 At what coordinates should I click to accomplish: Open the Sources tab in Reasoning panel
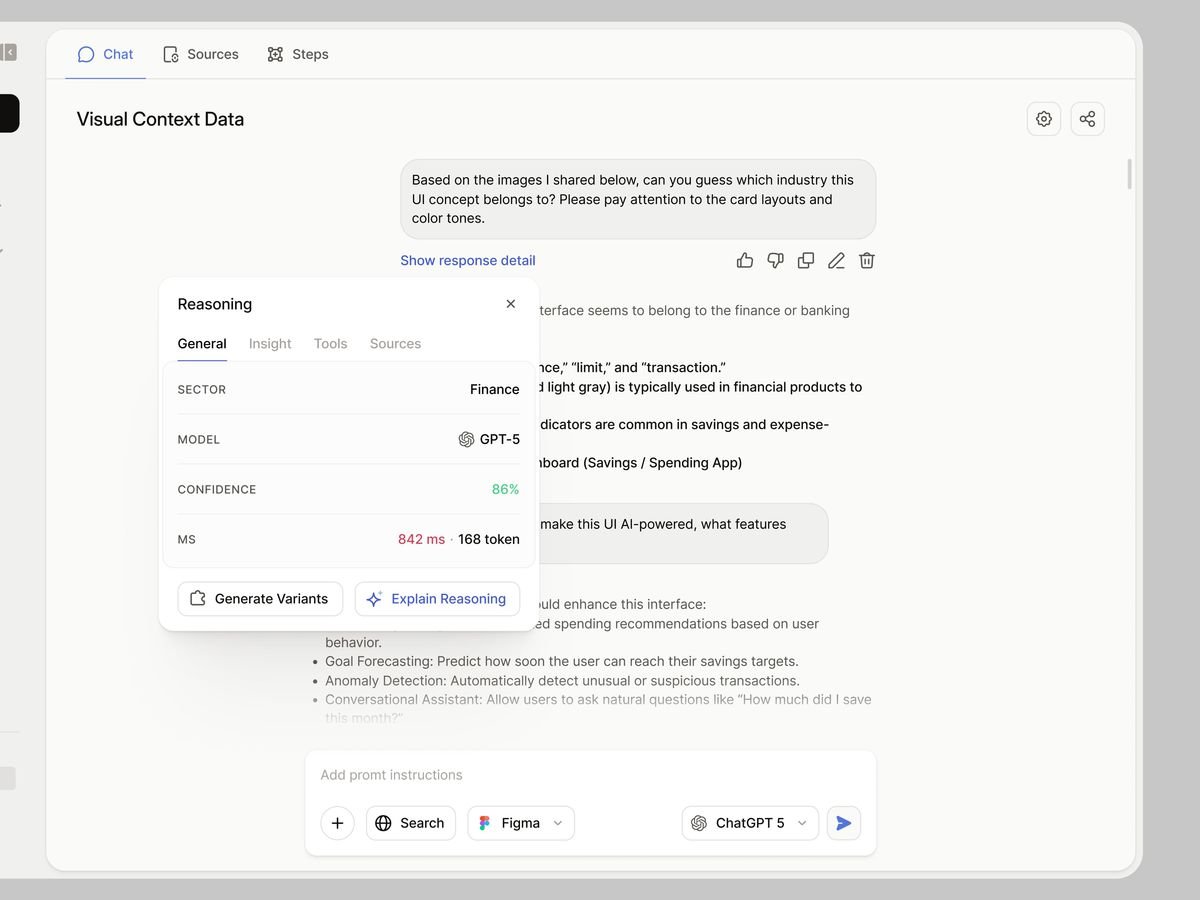pos(395,343)
